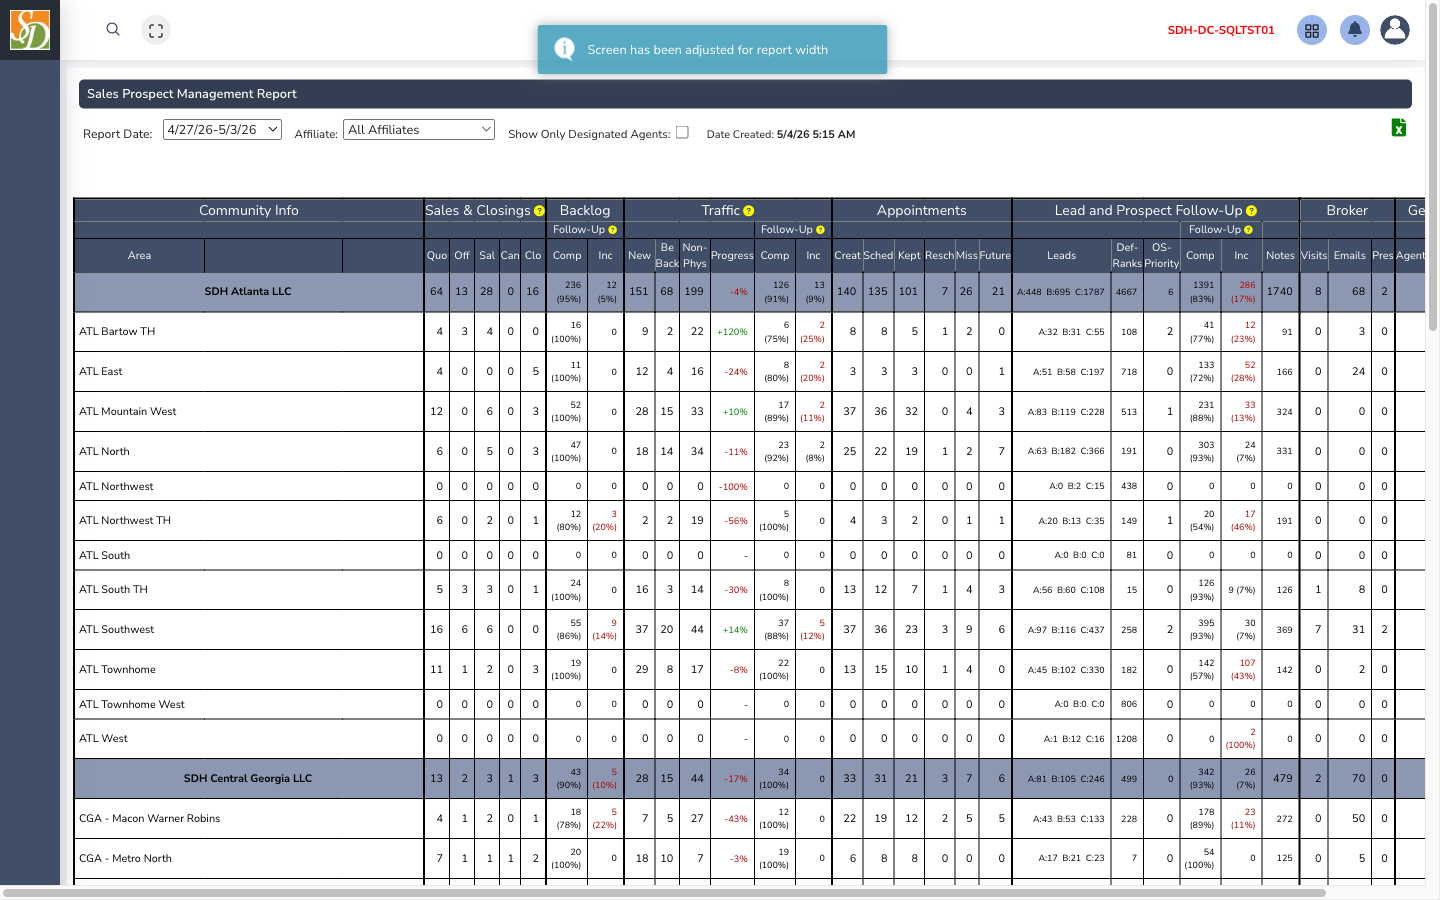Click the Appointments group header
Viewport: 1440px width, 900px height.
[922, 211]
